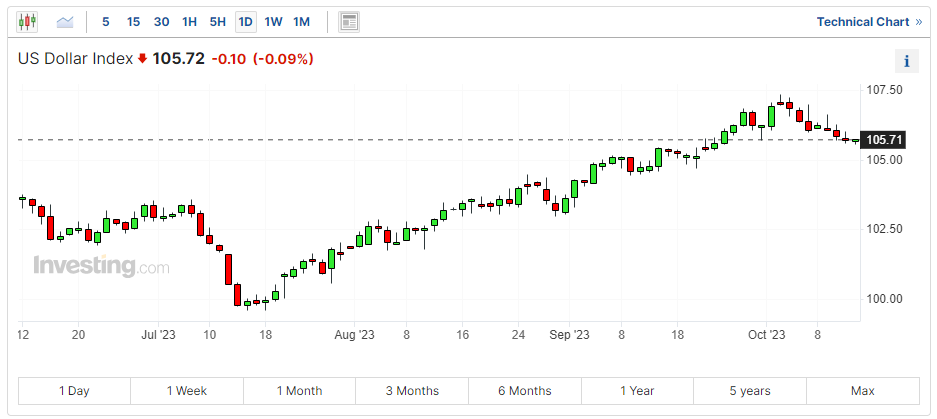
Task: Click the red down arrow beside US Dollar Index
Action: (x=142, y=59)
